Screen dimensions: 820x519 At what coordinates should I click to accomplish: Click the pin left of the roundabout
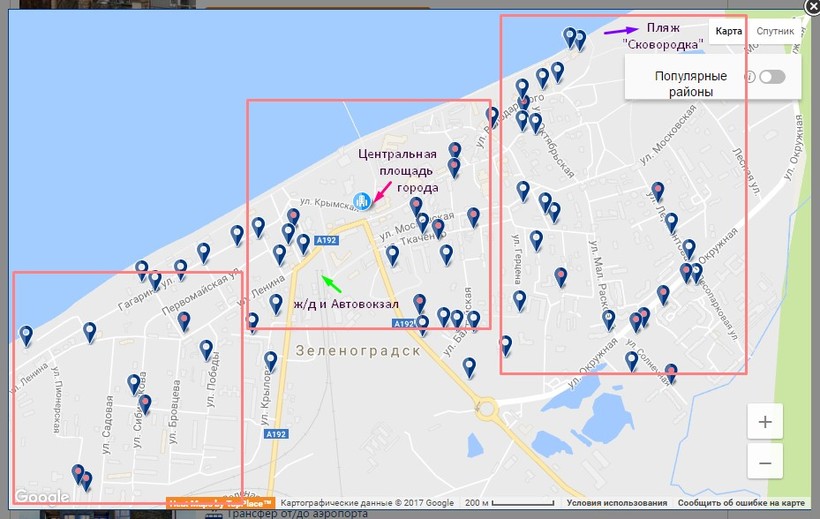click(469, 368)
